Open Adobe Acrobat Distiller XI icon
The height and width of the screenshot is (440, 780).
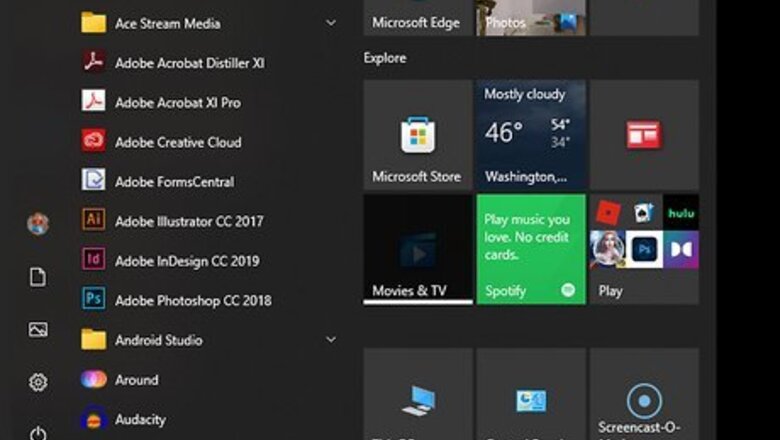[x=94, y=62]
